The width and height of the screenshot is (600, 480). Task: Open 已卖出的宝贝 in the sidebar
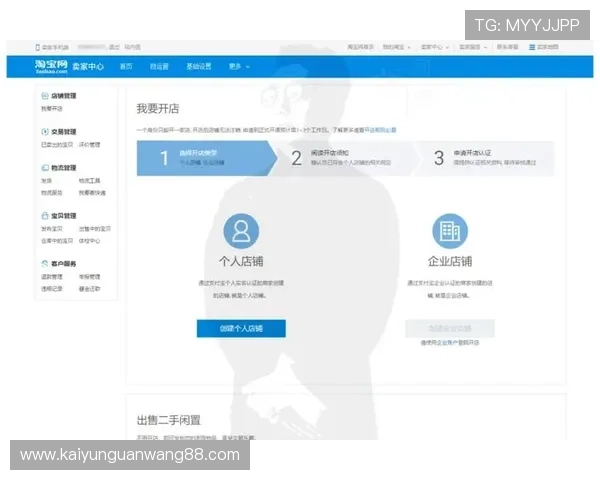tap(57, 145)
